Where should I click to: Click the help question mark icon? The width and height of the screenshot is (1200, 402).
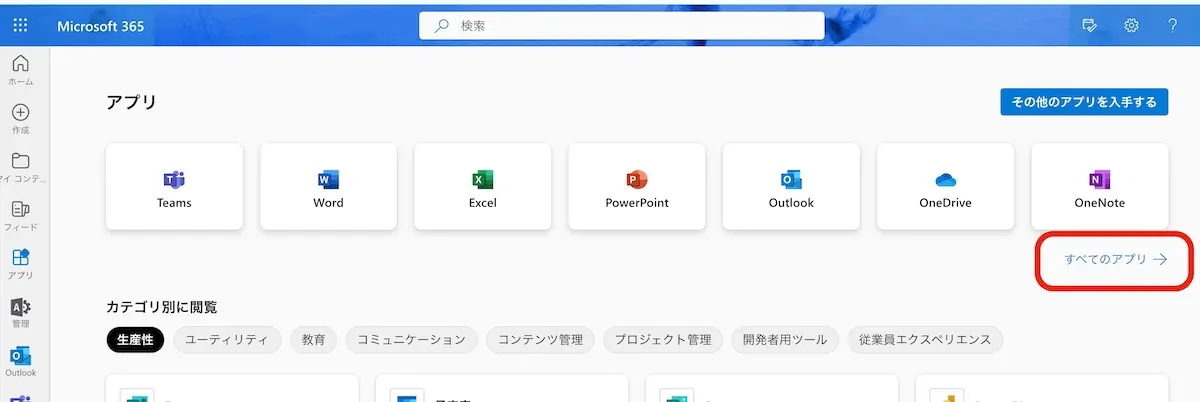coord(1172,25)
